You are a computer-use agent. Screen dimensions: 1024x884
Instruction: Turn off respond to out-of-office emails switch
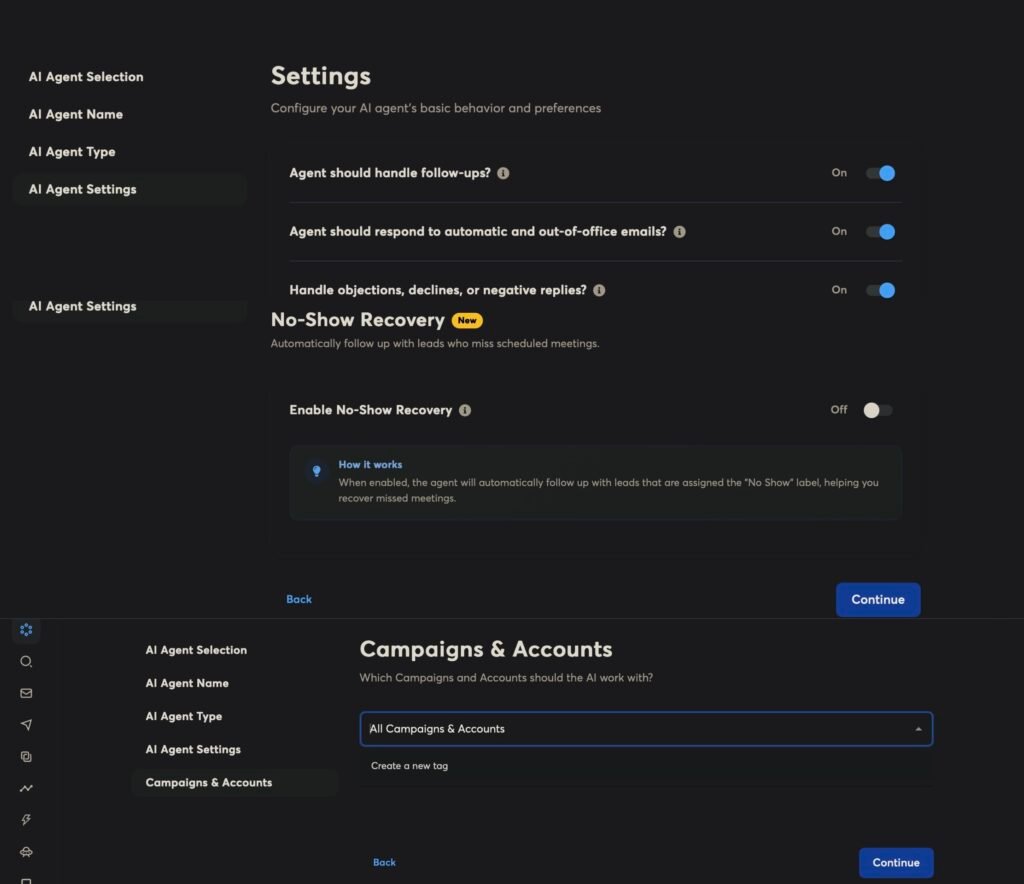pos(880,232)
